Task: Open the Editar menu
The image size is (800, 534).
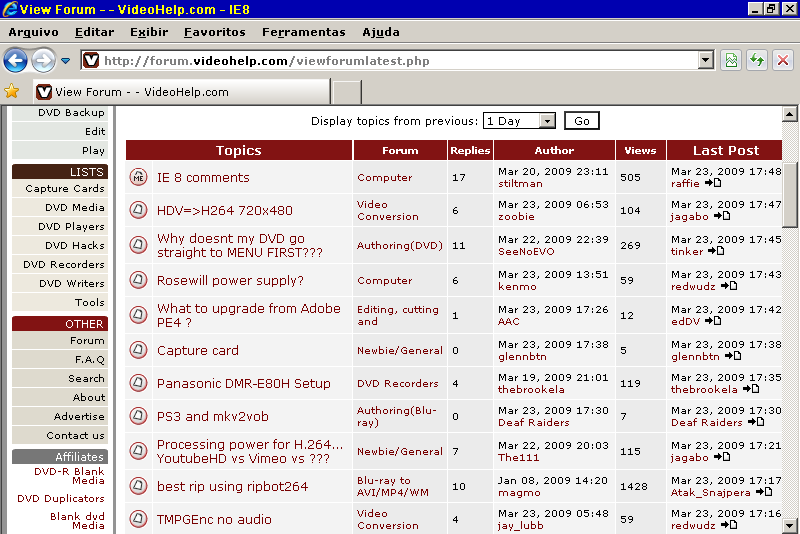Action: 94,32
